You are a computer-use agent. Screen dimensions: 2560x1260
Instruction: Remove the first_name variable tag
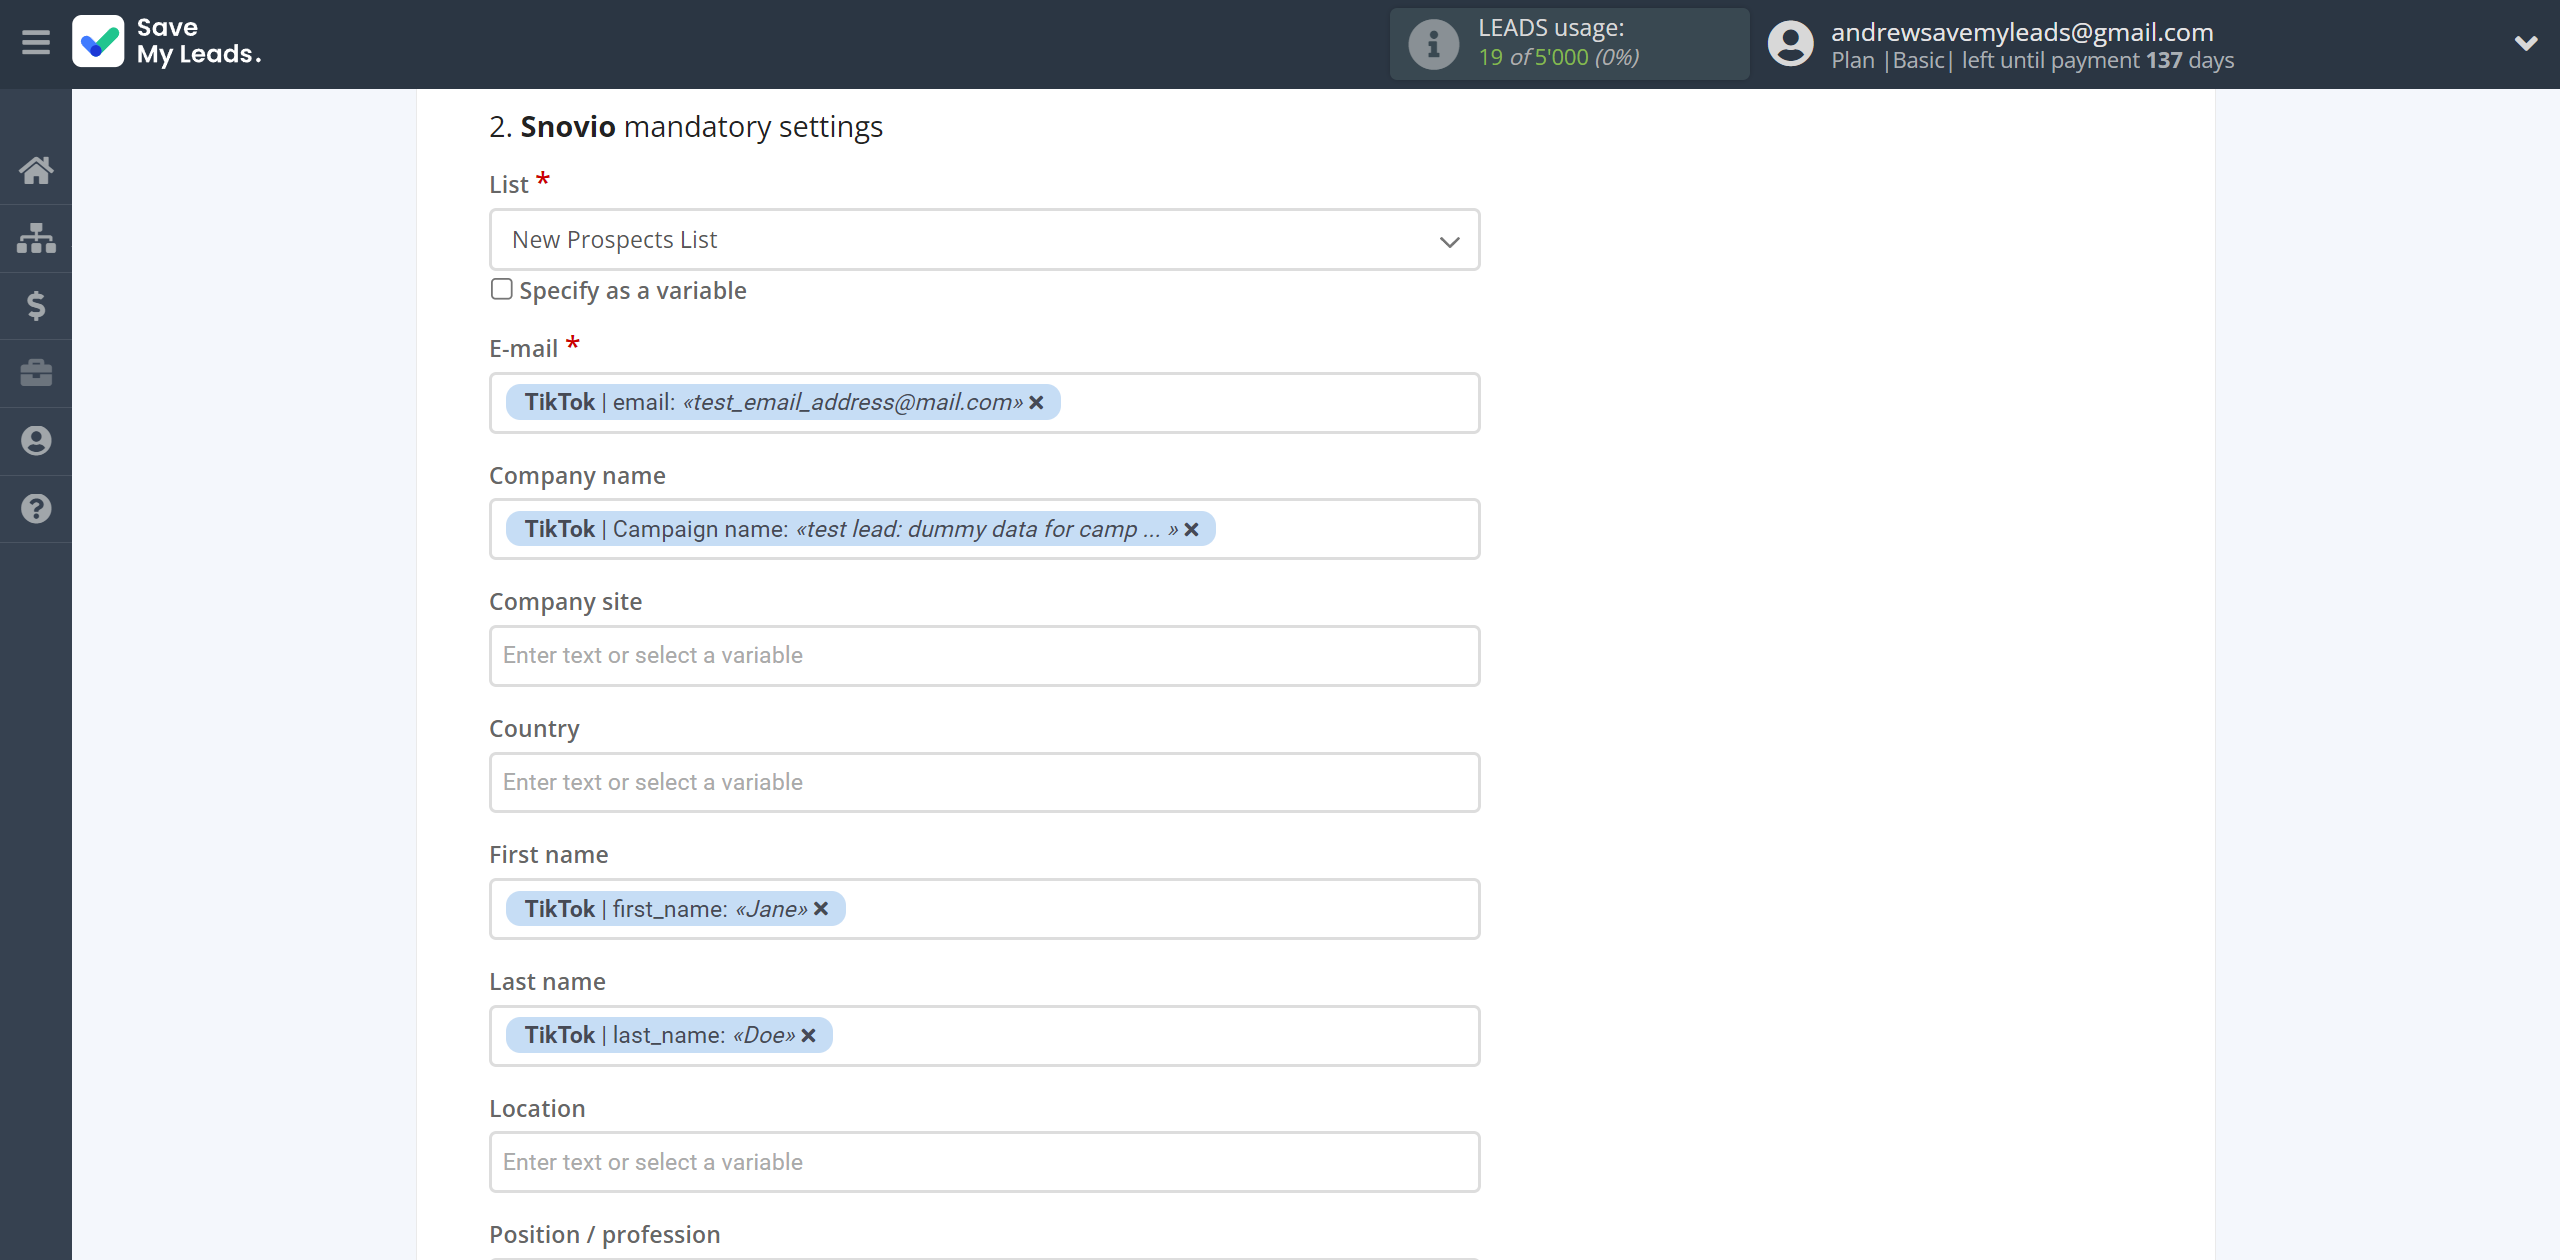[821, 908]
